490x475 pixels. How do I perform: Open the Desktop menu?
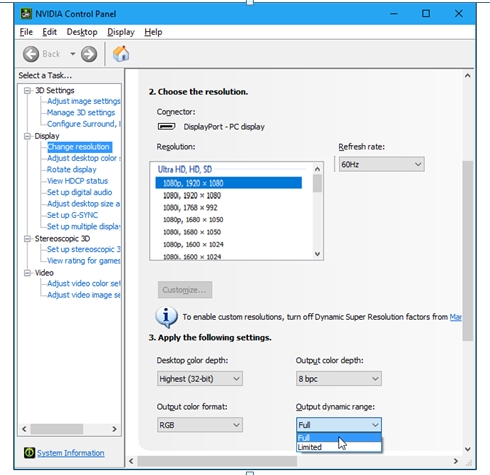82,32
